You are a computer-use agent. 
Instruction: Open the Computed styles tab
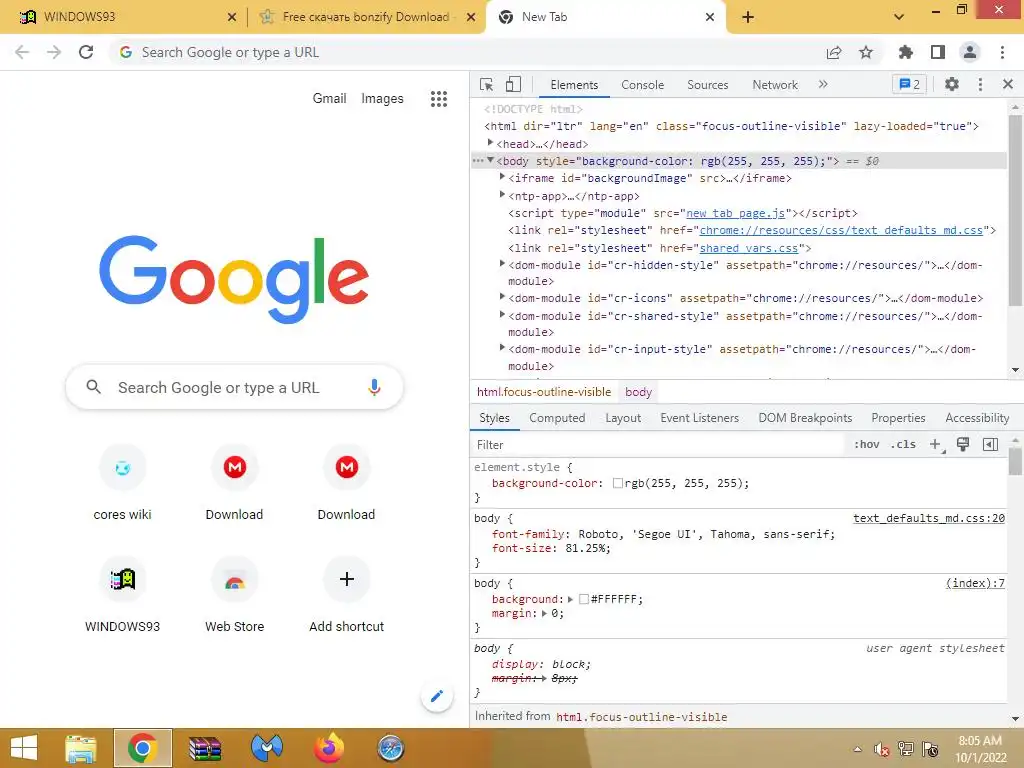click(x=557, y=418)
